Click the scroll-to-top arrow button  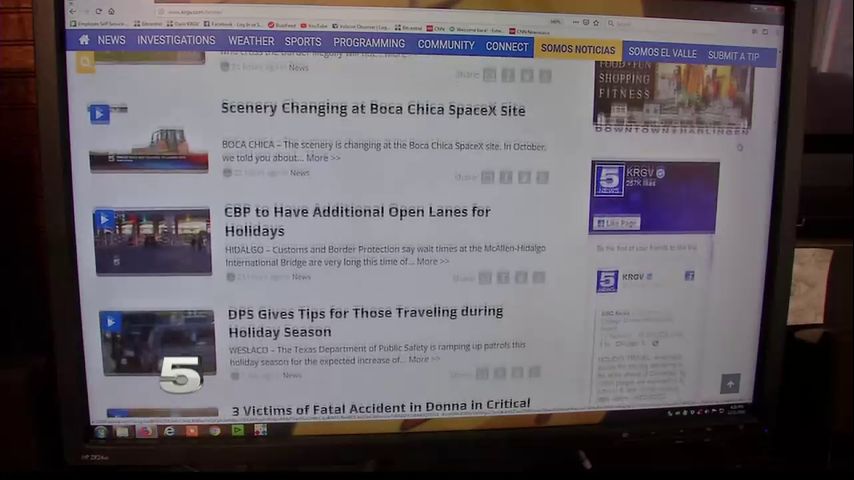tap(730, 384)
